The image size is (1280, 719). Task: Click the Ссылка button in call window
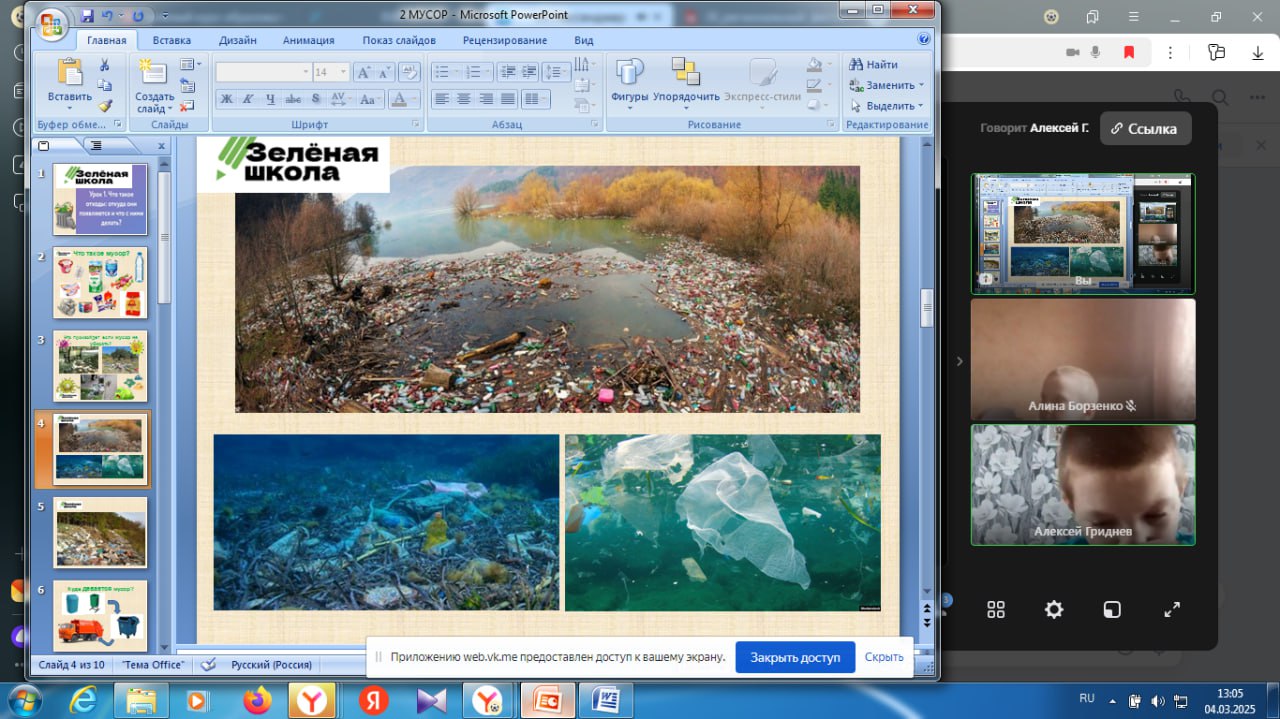(1146, 128)
